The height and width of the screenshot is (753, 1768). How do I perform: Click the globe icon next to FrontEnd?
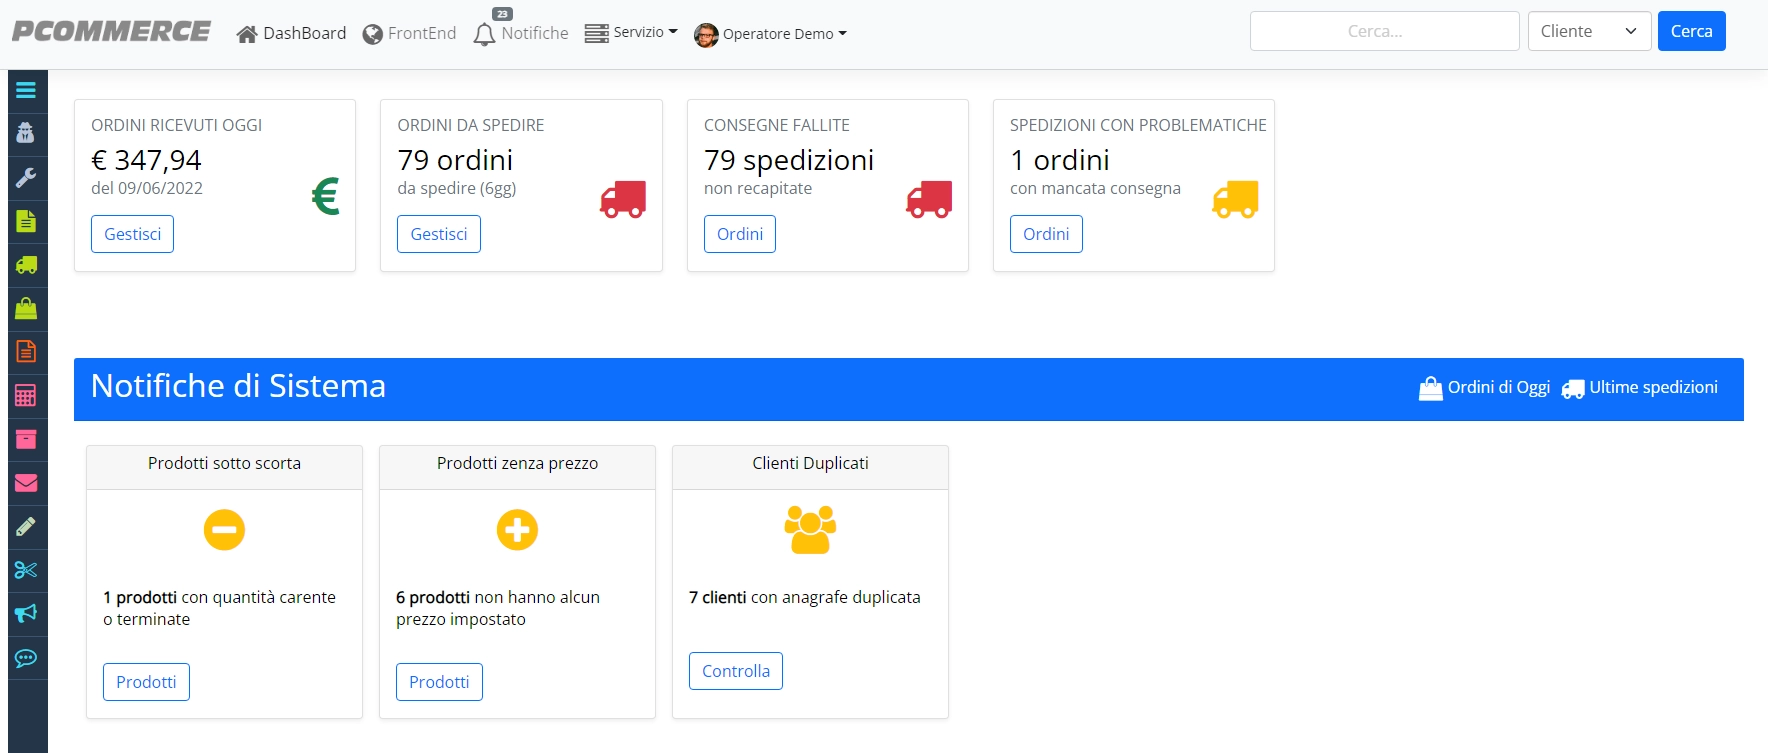coord(373,35)
